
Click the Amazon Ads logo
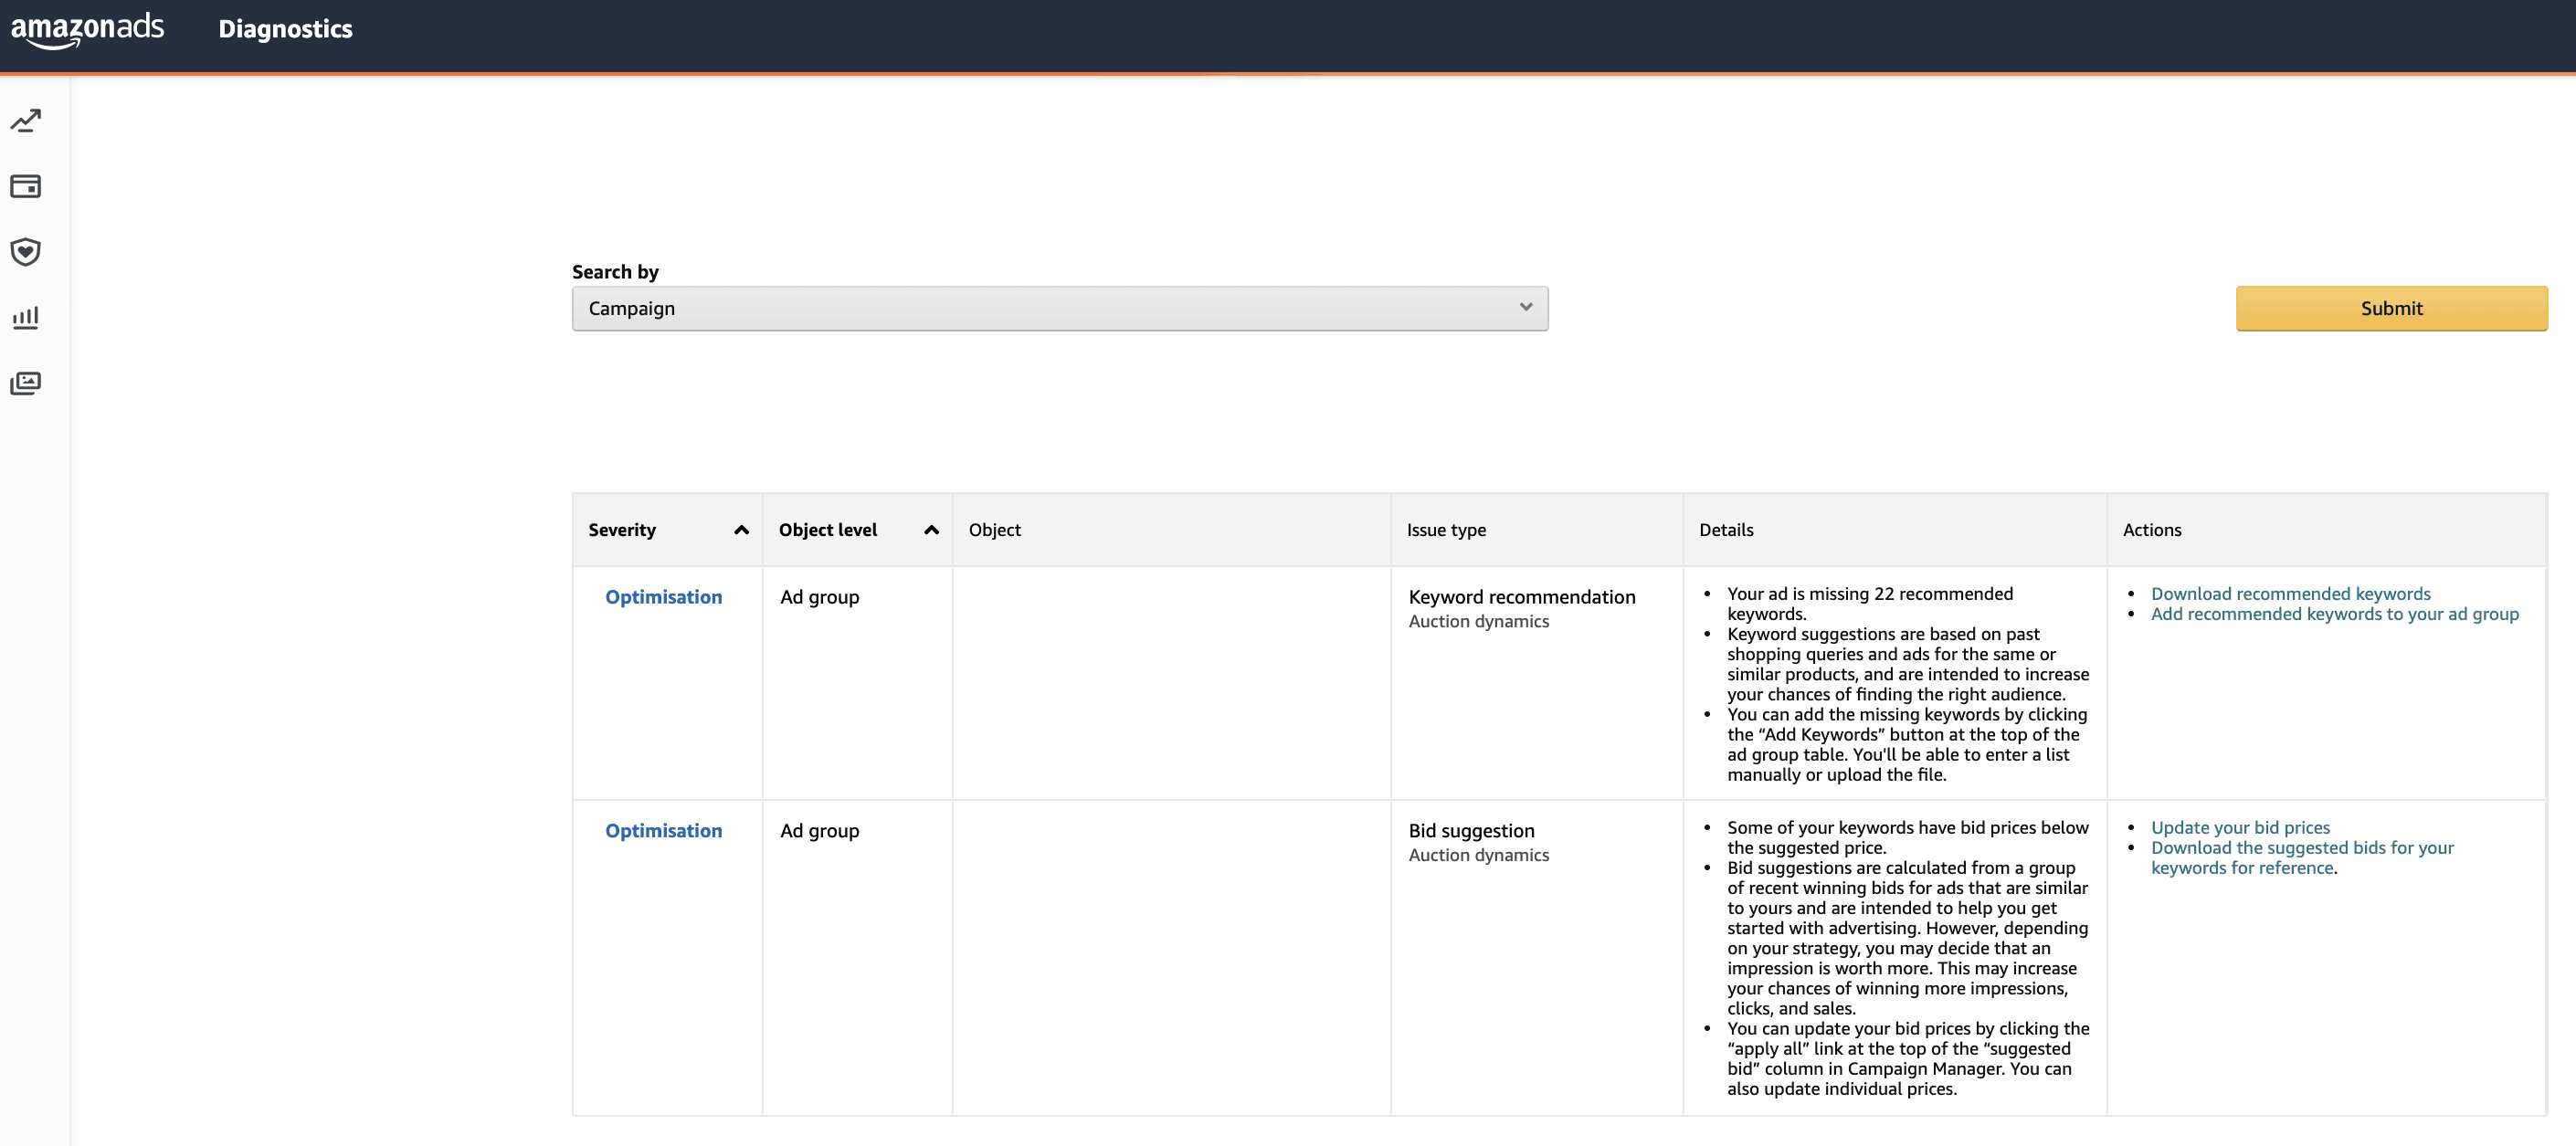tap(87, 29)
